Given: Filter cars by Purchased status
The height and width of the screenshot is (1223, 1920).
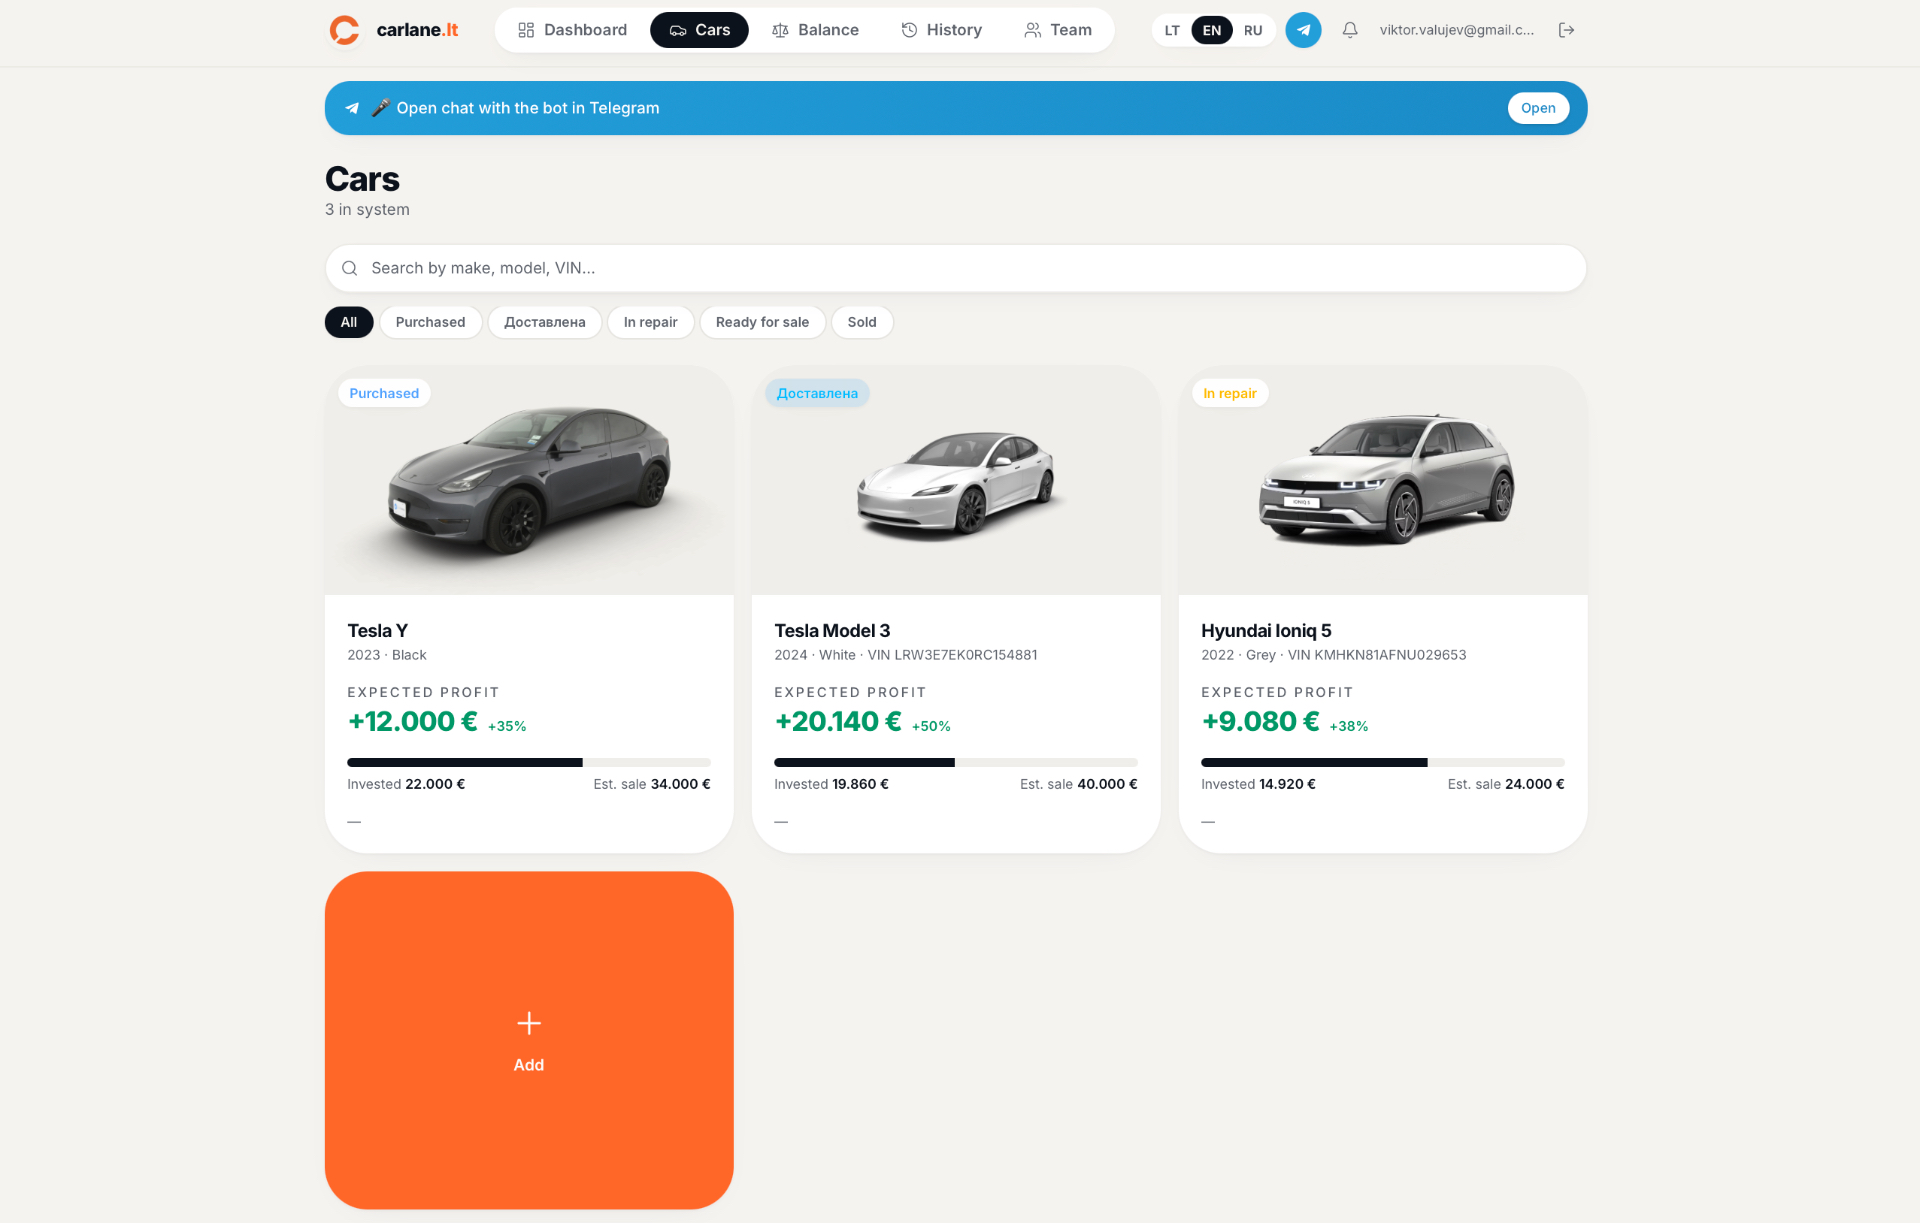Looking at the screenshot, I should click(x=430, y=322).
